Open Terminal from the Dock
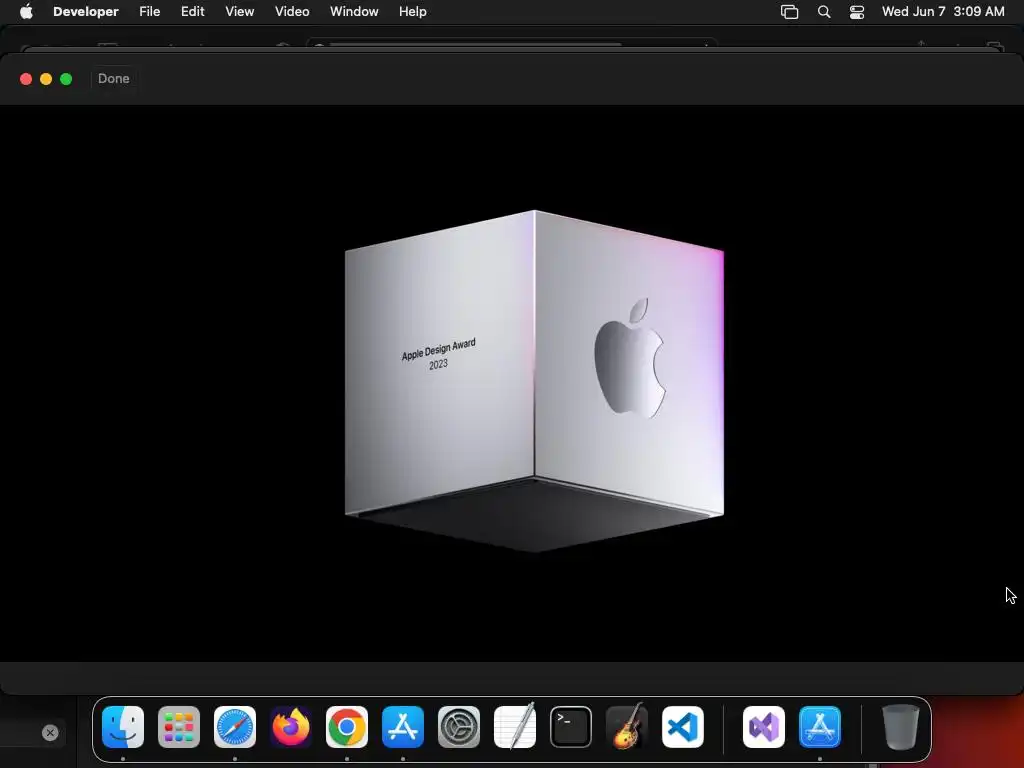The image size is (1024, 768). point(571,727)
